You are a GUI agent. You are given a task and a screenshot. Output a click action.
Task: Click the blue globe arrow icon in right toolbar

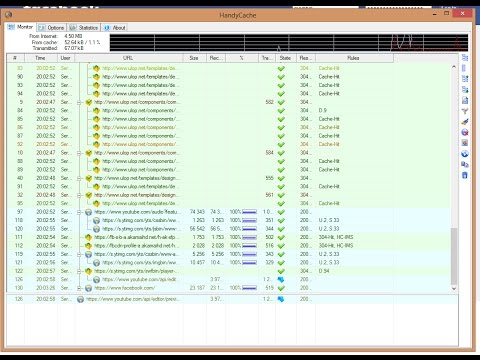pyautogui.click(x=465, y=154)
